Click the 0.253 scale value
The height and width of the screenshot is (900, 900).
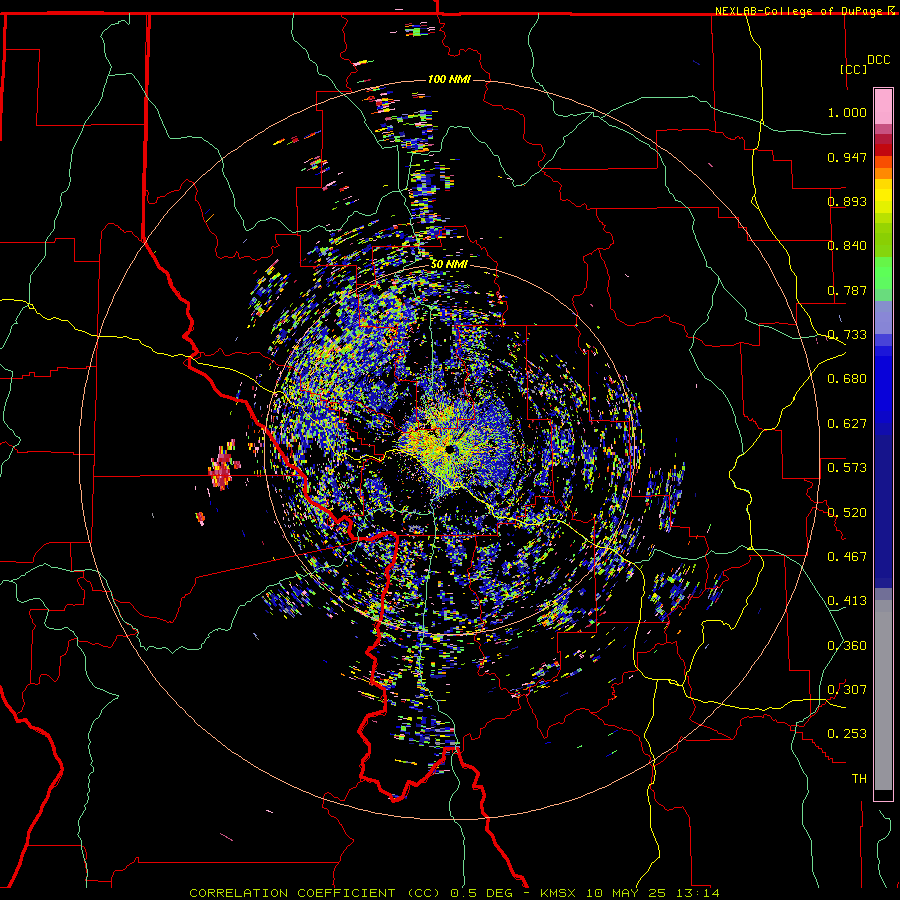tap(847, 734)
